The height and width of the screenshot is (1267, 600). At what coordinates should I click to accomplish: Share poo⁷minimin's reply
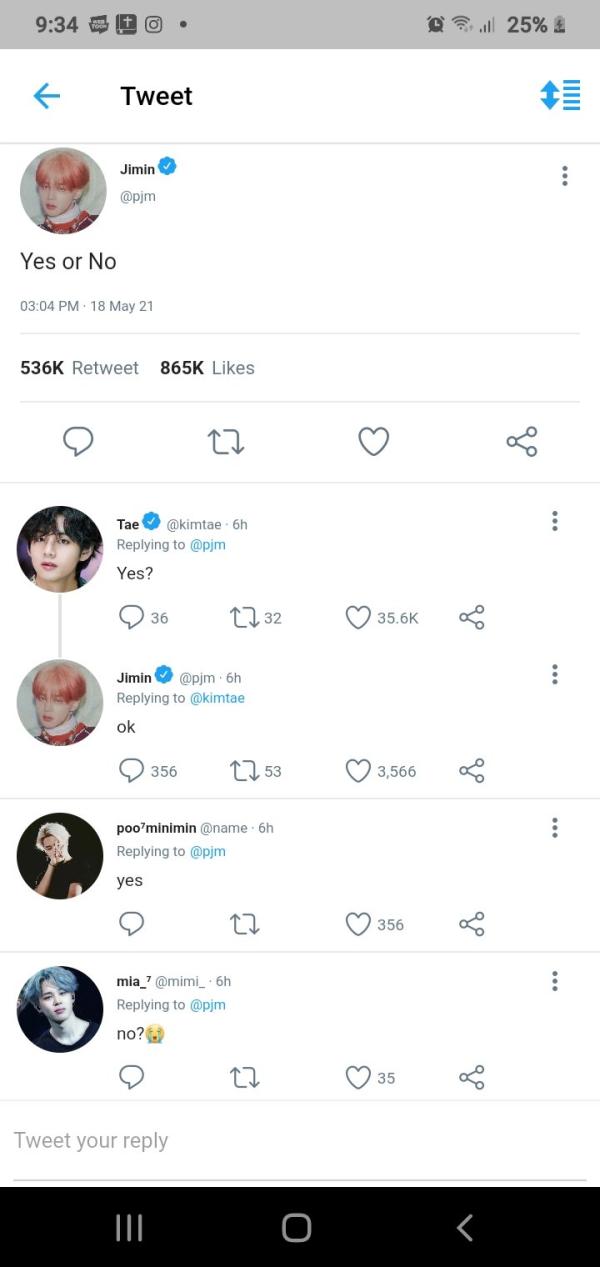point(472,924)
